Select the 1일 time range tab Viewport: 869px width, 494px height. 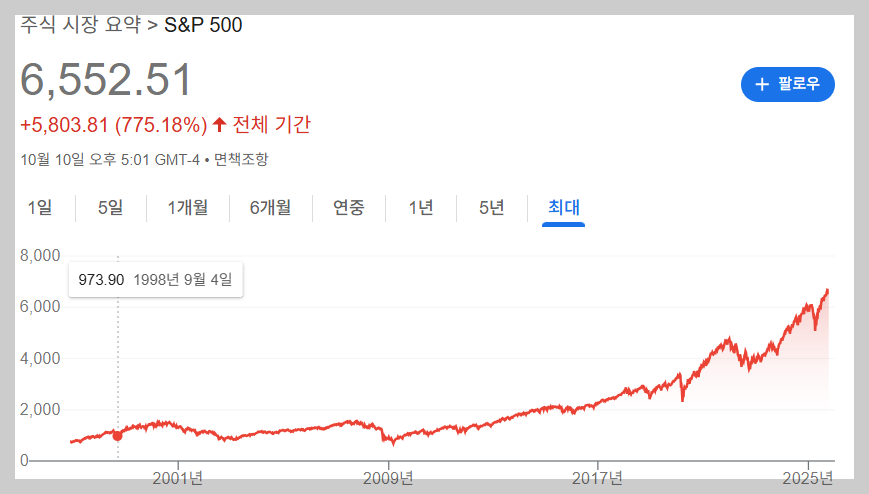[x=40, y=207]
